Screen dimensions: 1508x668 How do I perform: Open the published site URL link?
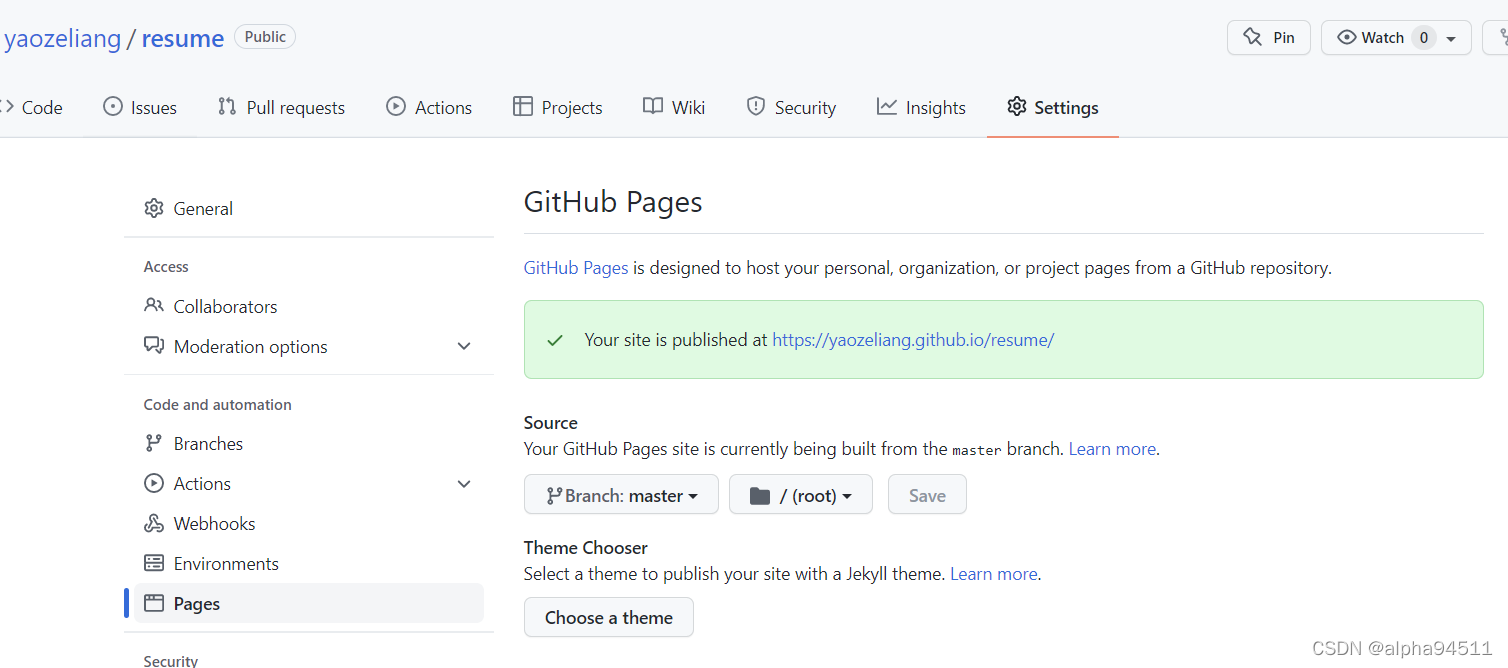click(913, 339)
